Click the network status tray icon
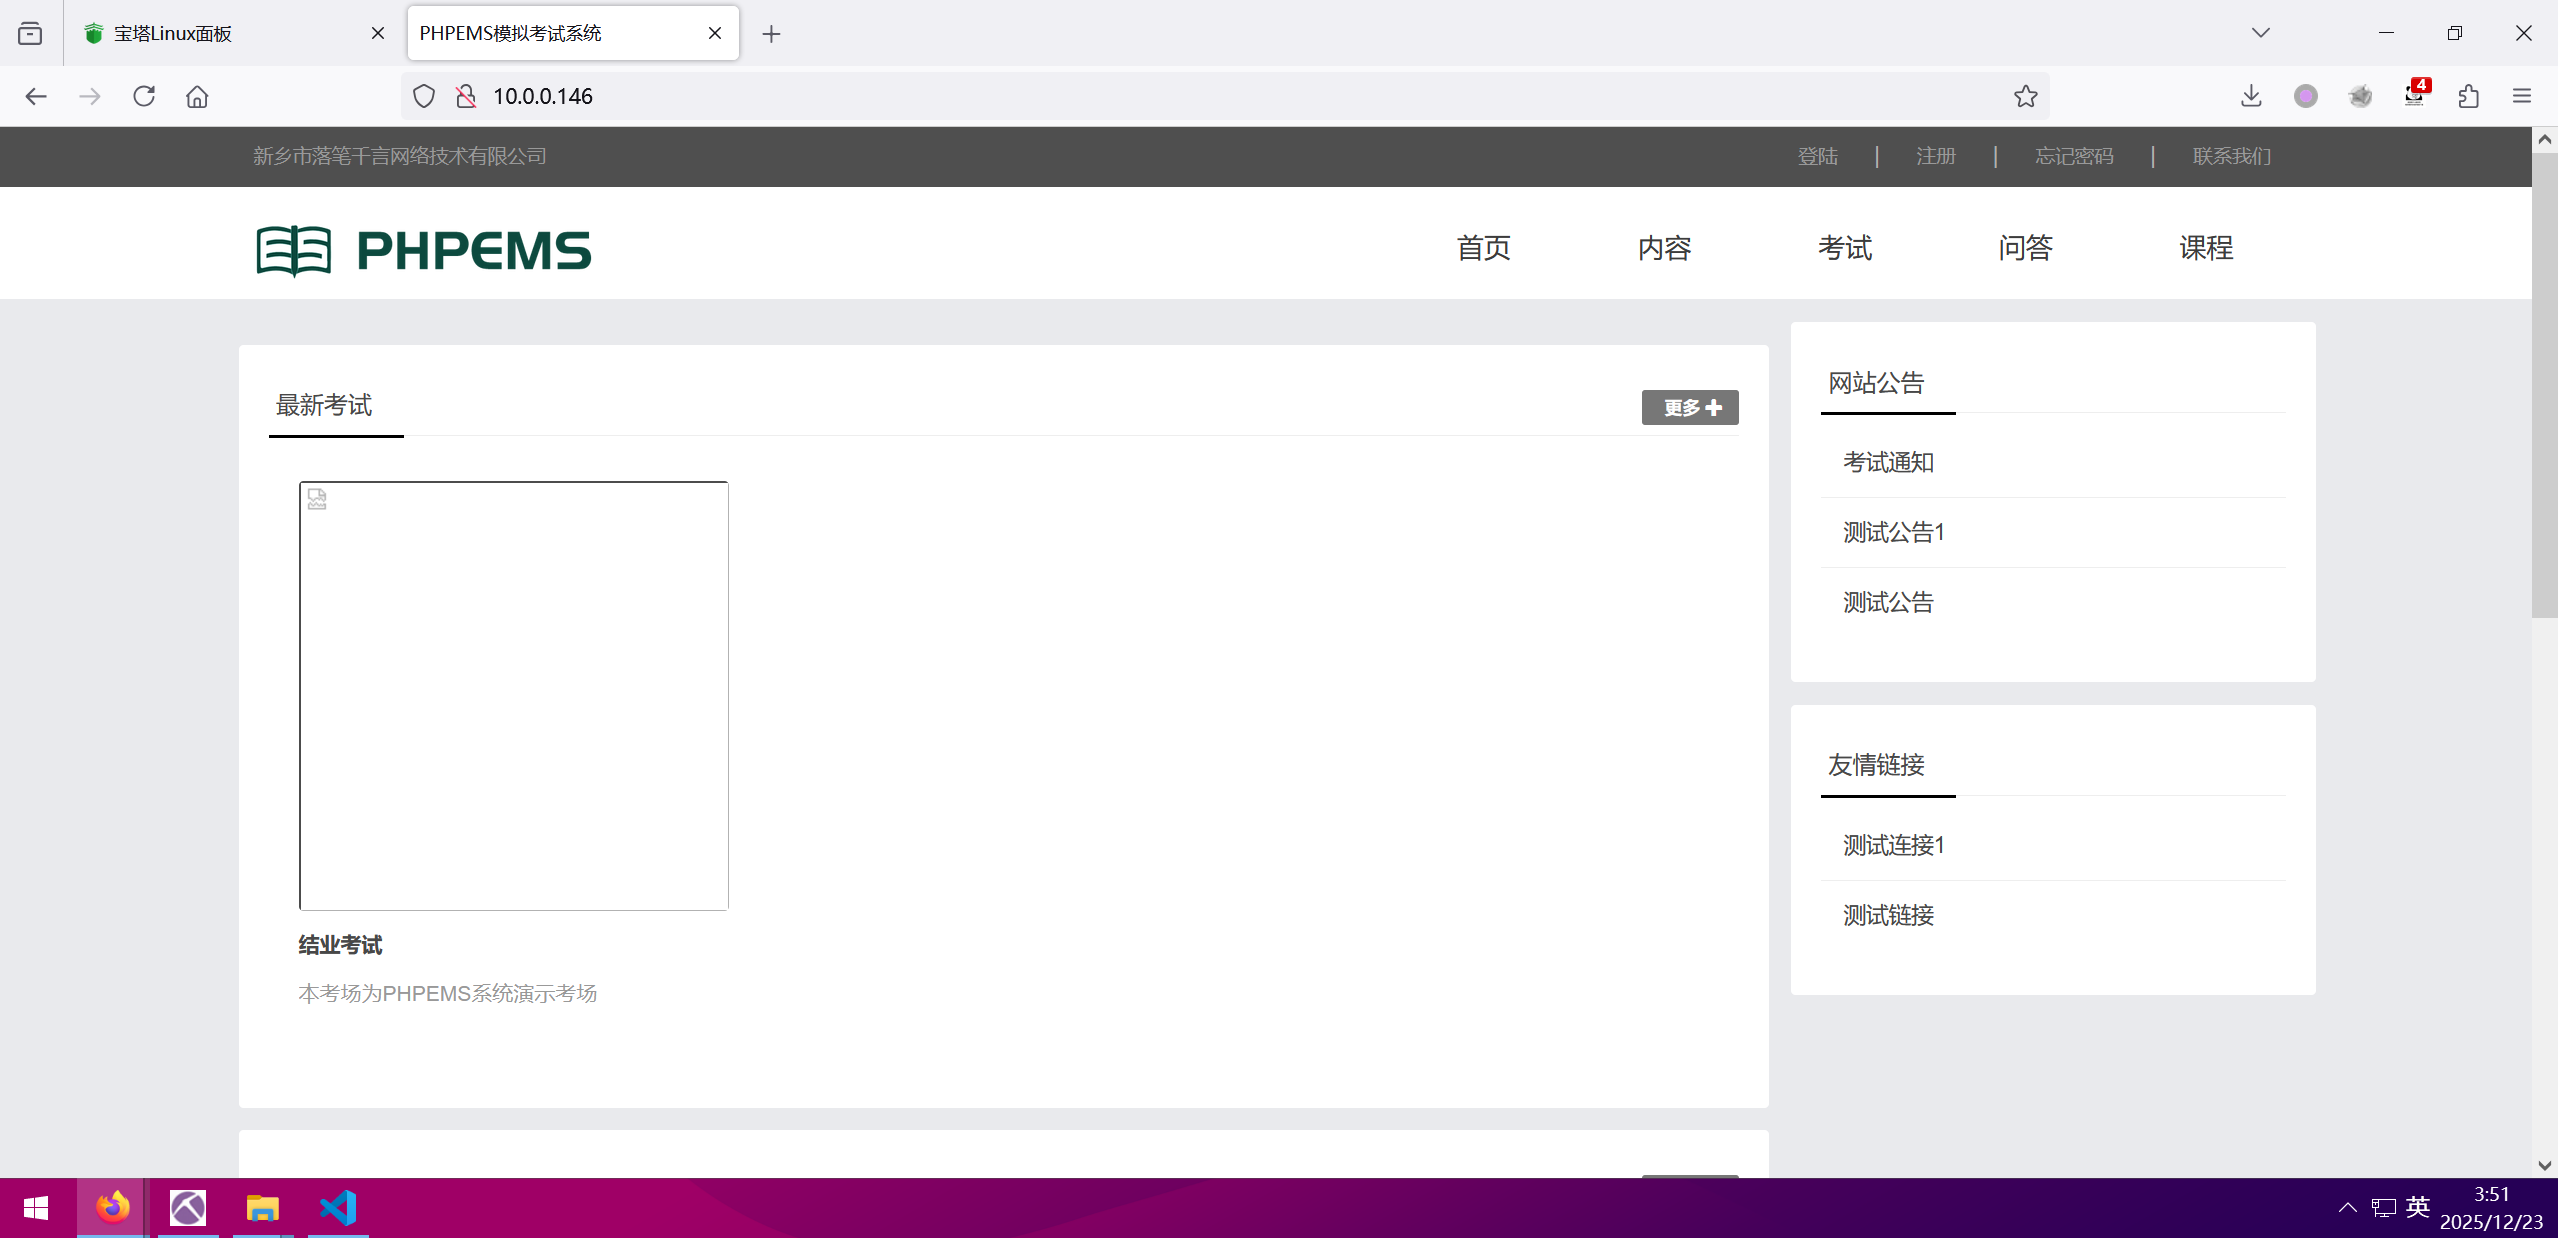 2383,1208
